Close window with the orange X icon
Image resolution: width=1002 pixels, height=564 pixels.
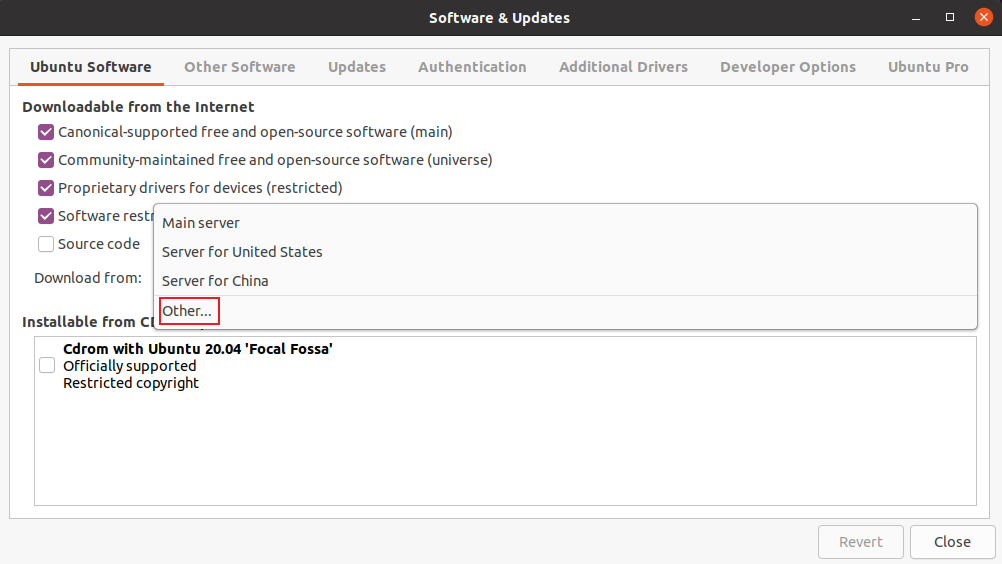[983, 18]
